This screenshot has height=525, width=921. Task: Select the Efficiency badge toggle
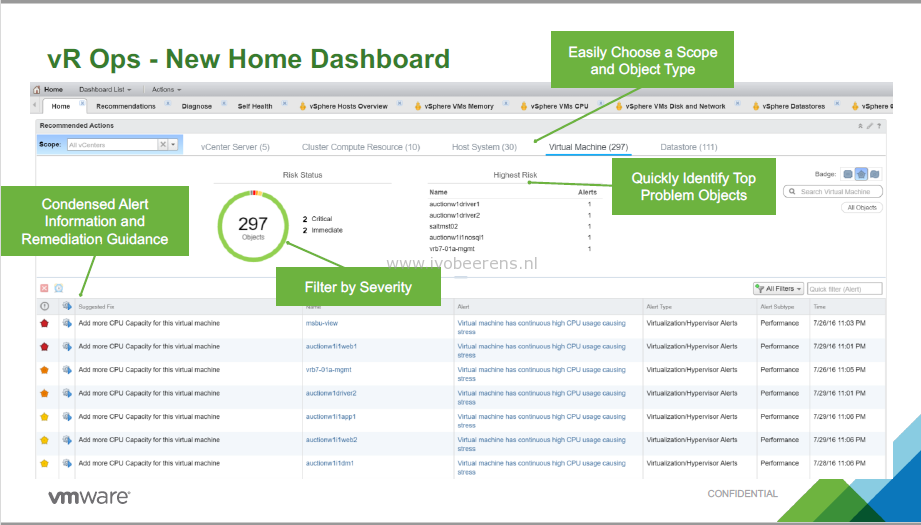[x=875, y=174]
